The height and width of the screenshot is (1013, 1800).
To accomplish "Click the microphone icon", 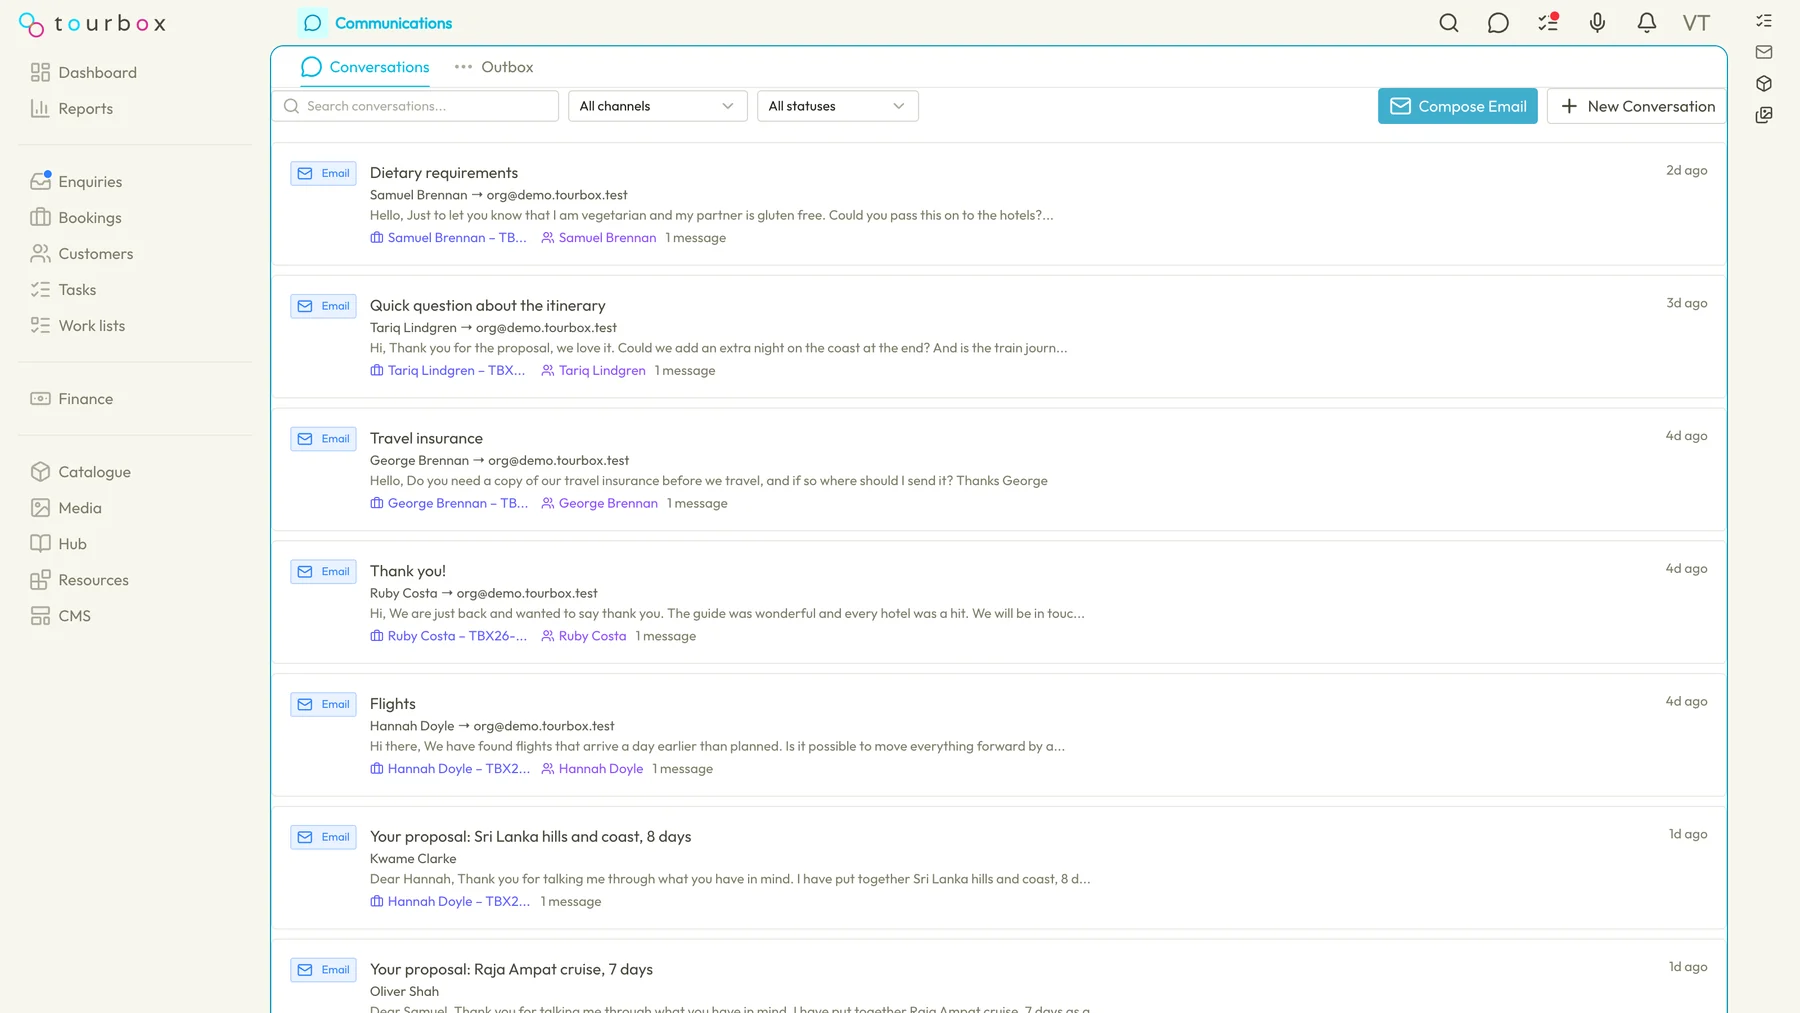I will coord(1597,23).
